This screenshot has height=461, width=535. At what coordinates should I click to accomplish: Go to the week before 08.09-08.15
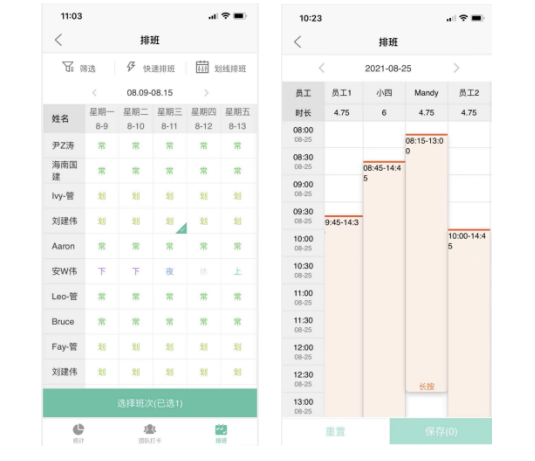tap(95, 93)
